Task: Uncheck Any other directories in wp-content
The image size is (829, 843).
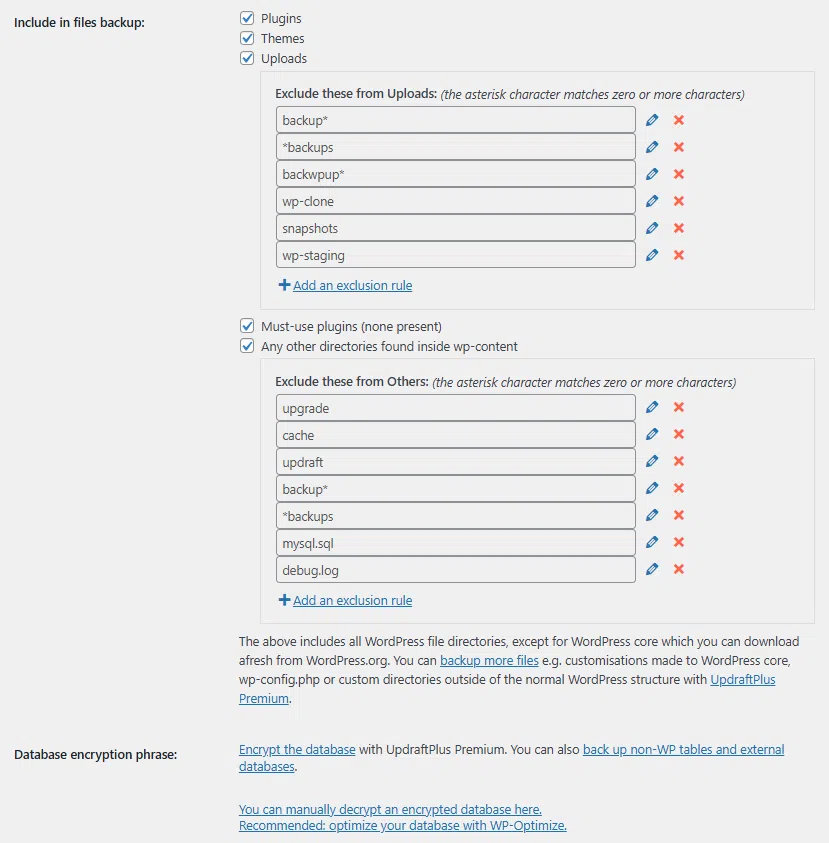Action: click(x=247, y=346)
